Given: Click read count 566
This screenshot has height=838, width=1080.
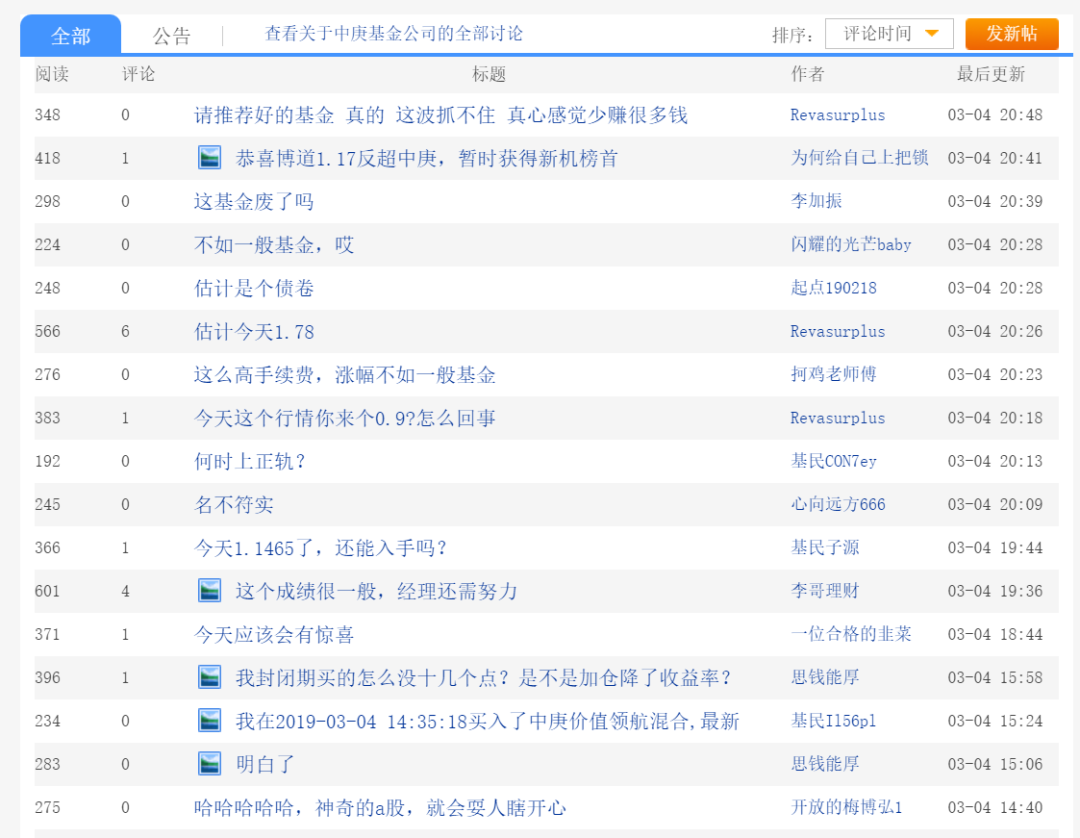Looking at the screenshot, I should [x=48, y=332].
